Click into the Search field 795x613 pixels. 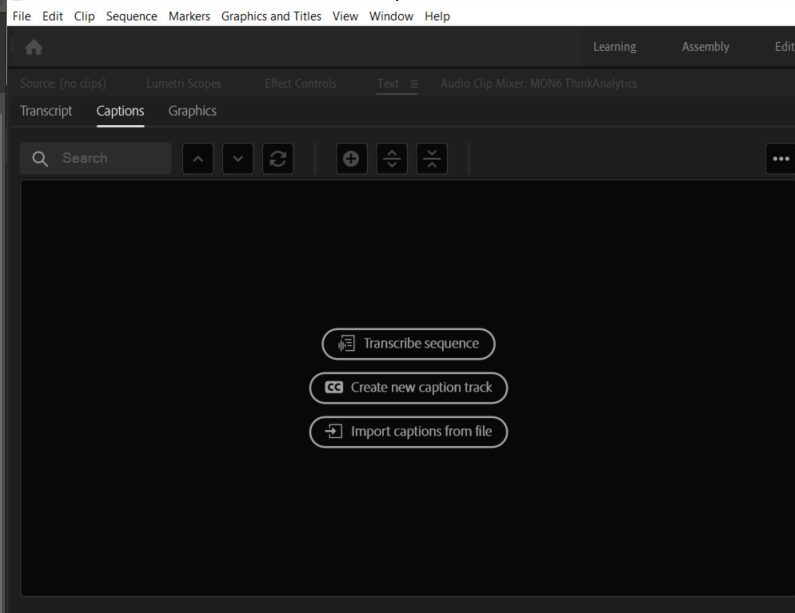(110, 158)
